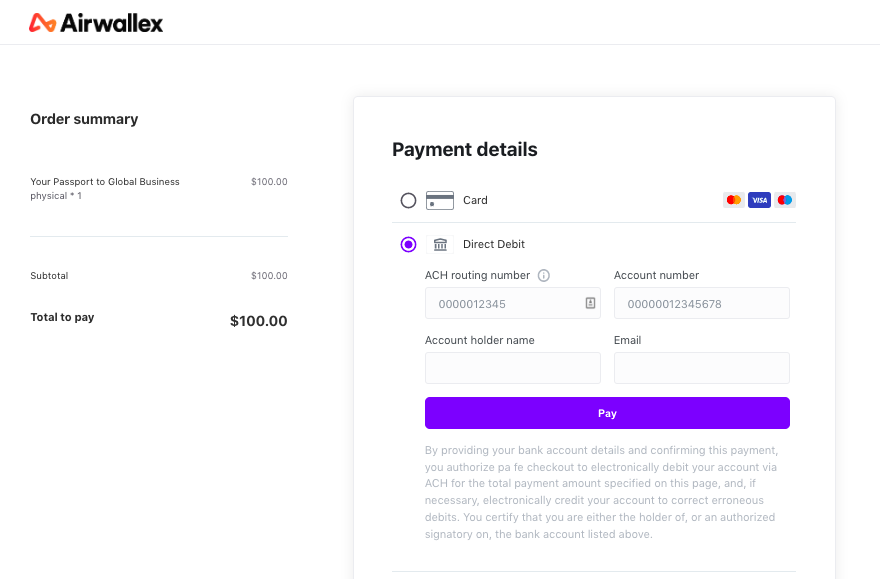Click the ACH routing number label

tap(477, 275)
